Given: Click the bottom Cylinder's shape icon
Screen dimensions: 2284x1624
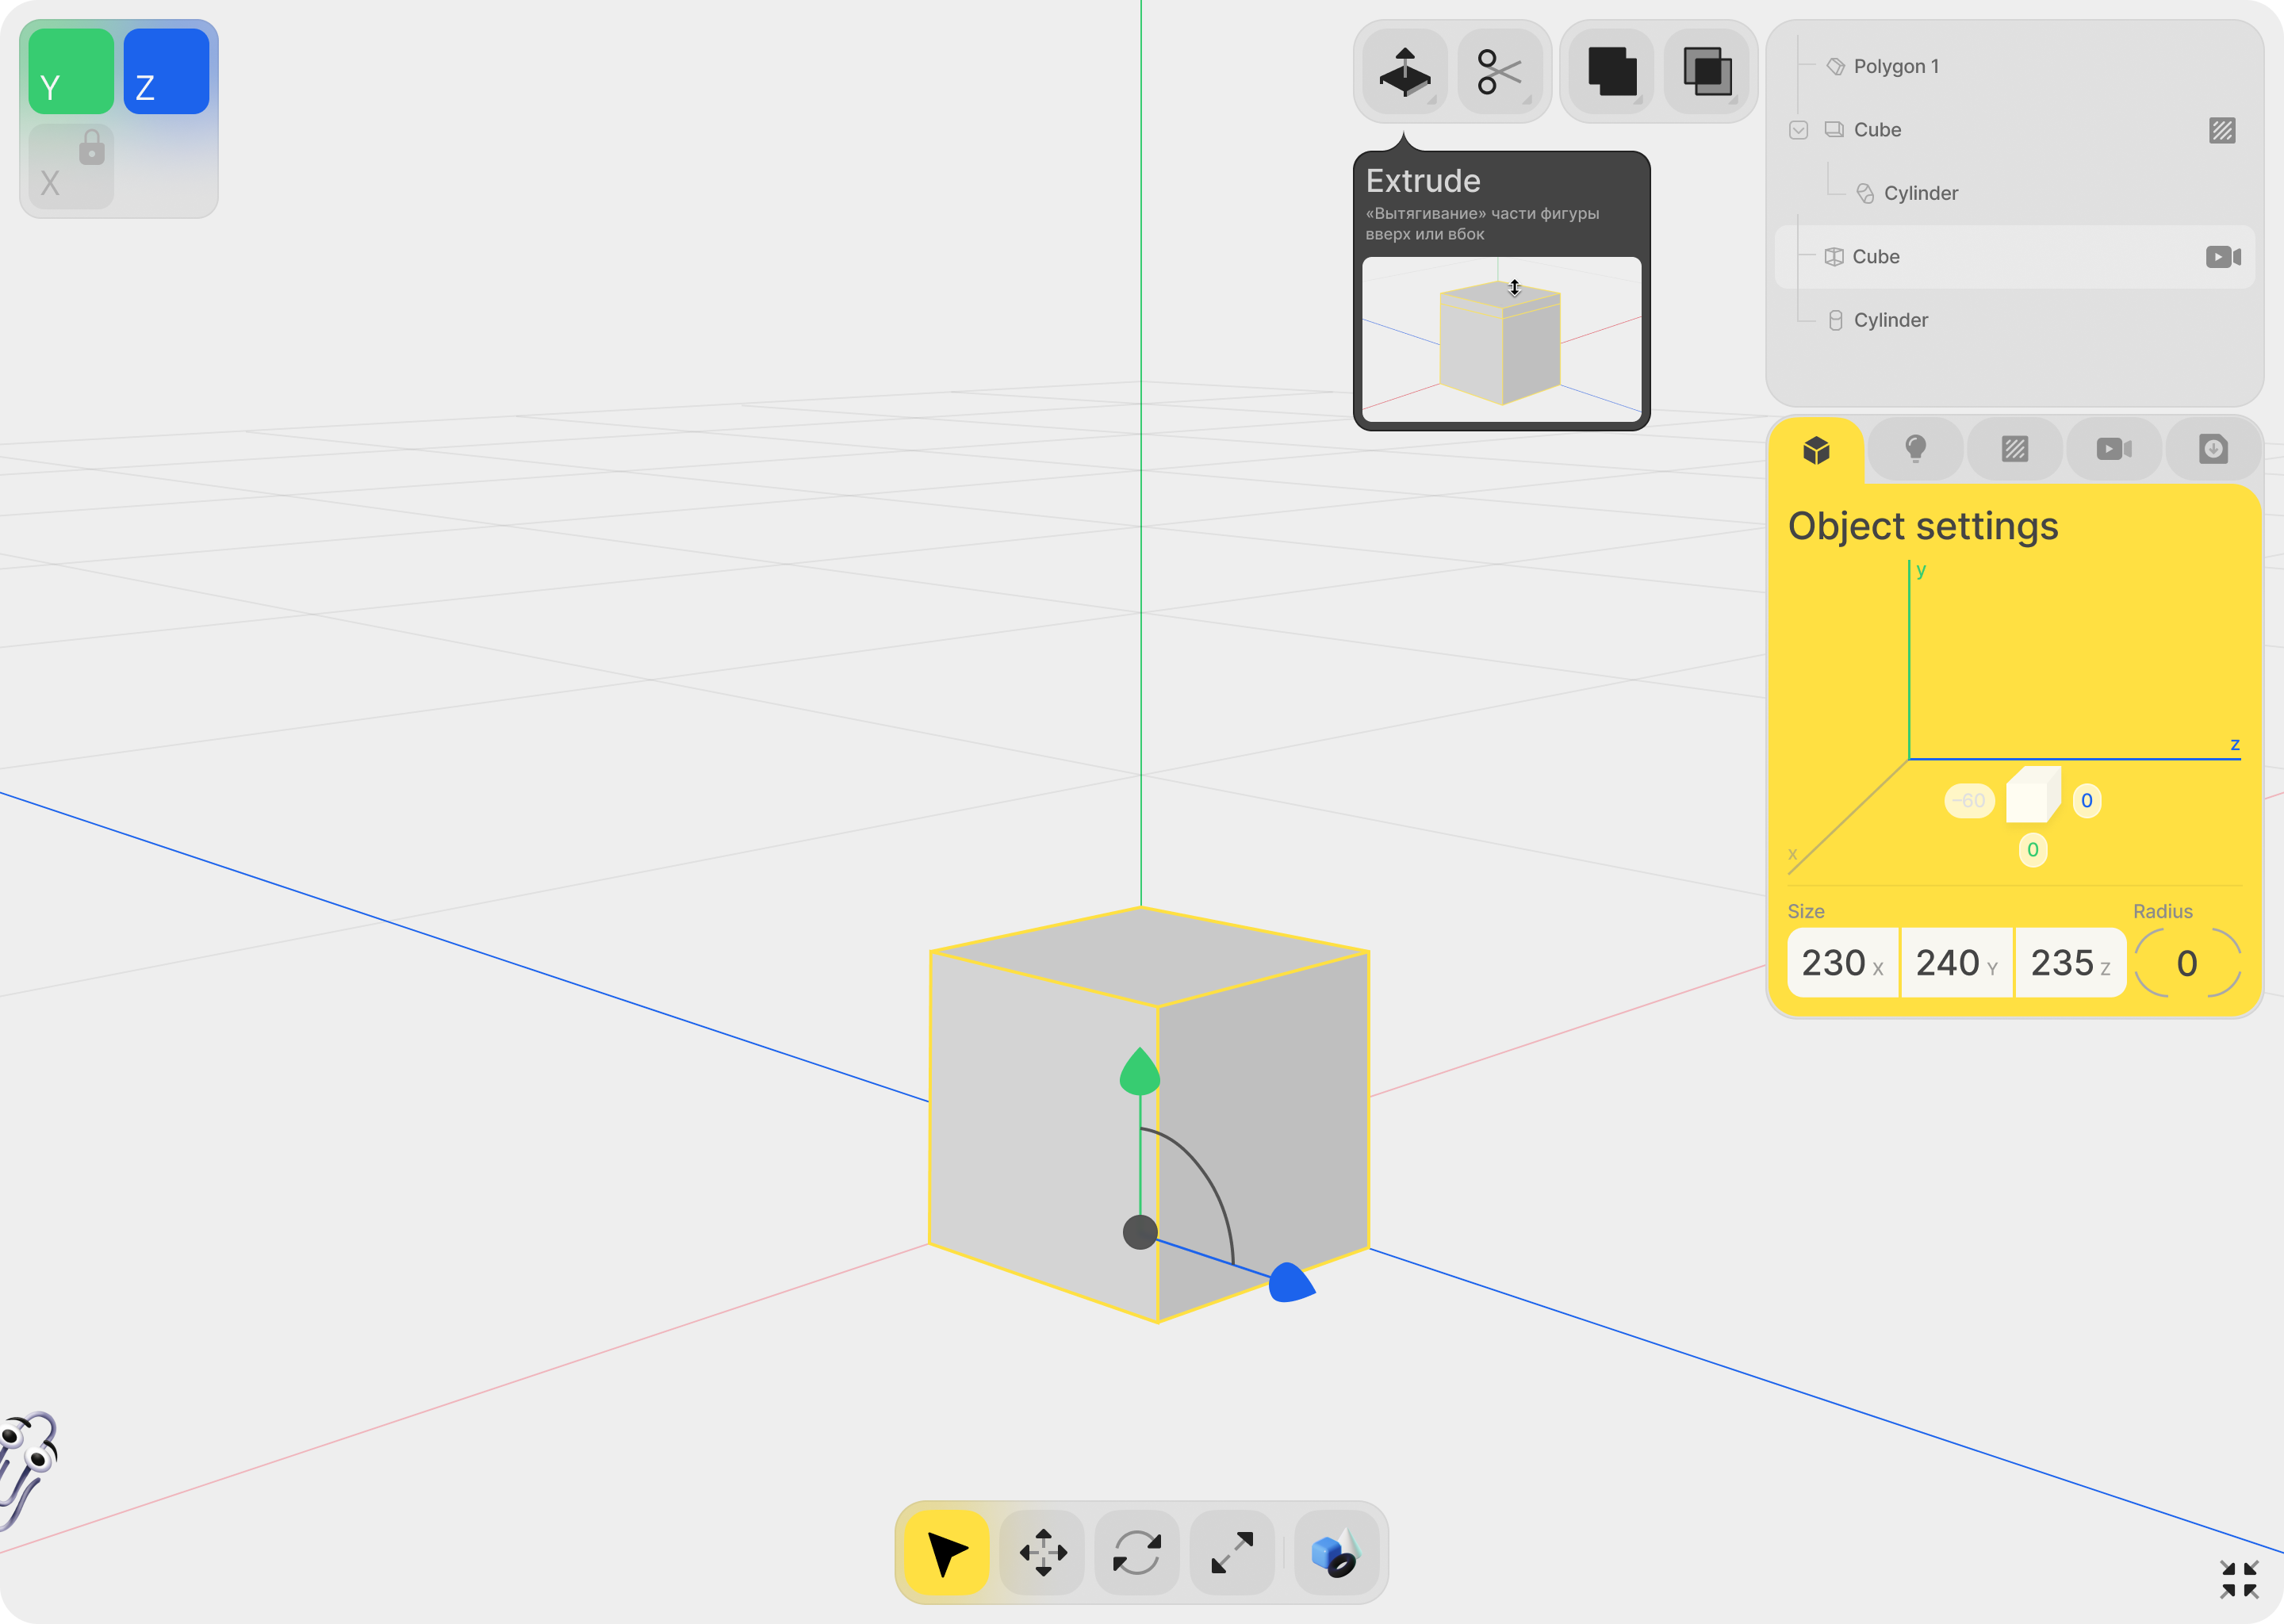Looking at the screenshot, I should point(1835,320).
